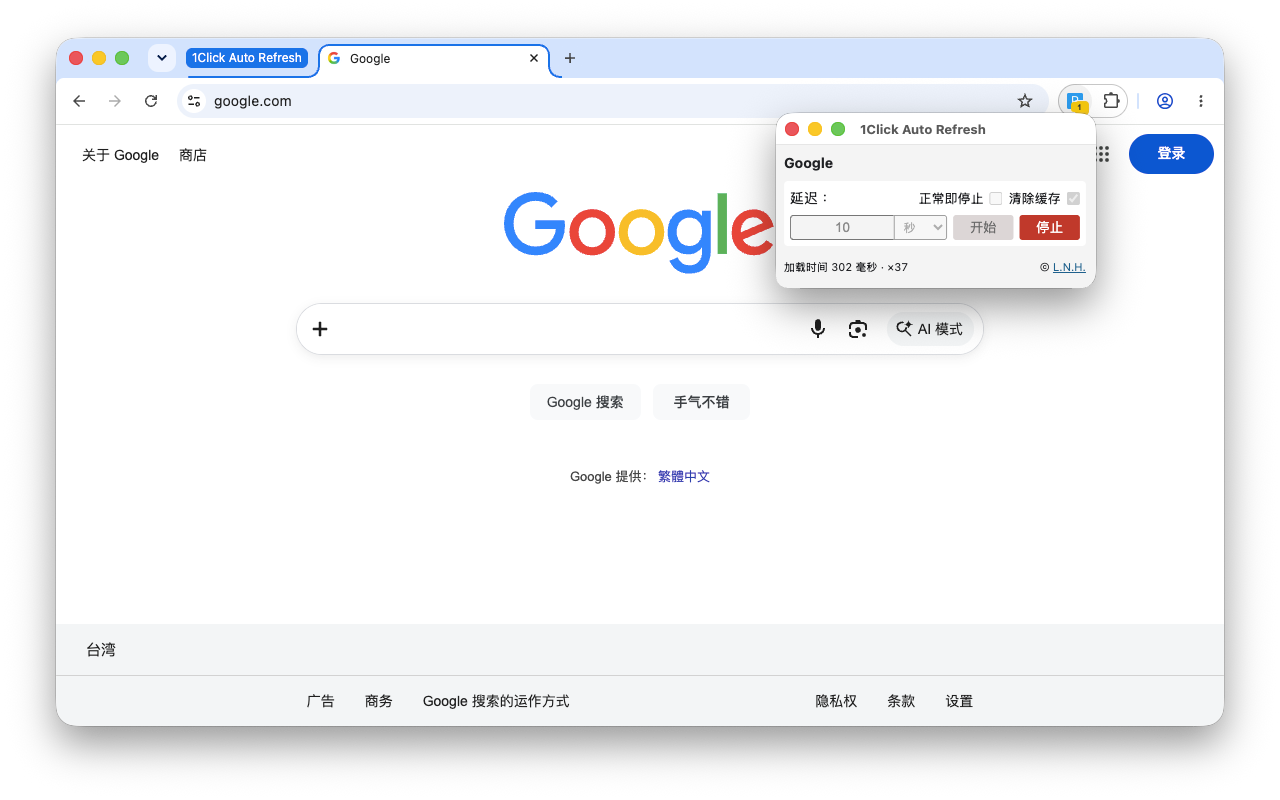Open a new tab with plus button
The height and width of the screenshot is (800, 1280).
point(570,58)
